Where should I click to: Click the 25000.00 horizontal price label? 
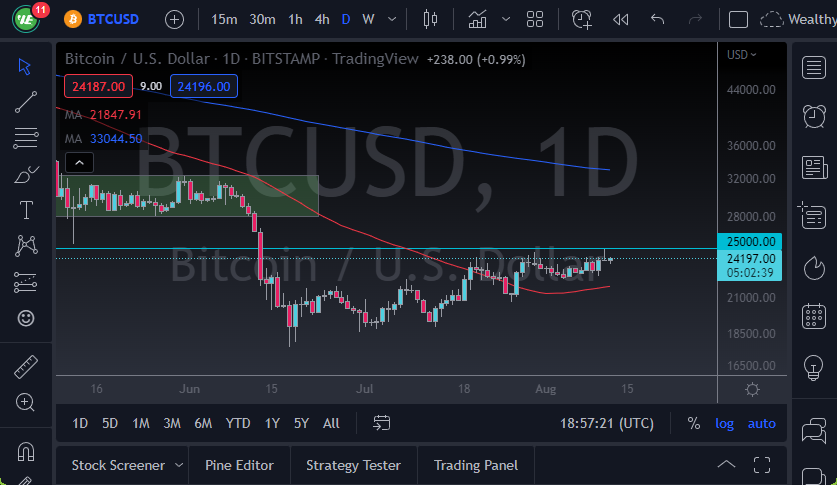click(x=751, y=241)
